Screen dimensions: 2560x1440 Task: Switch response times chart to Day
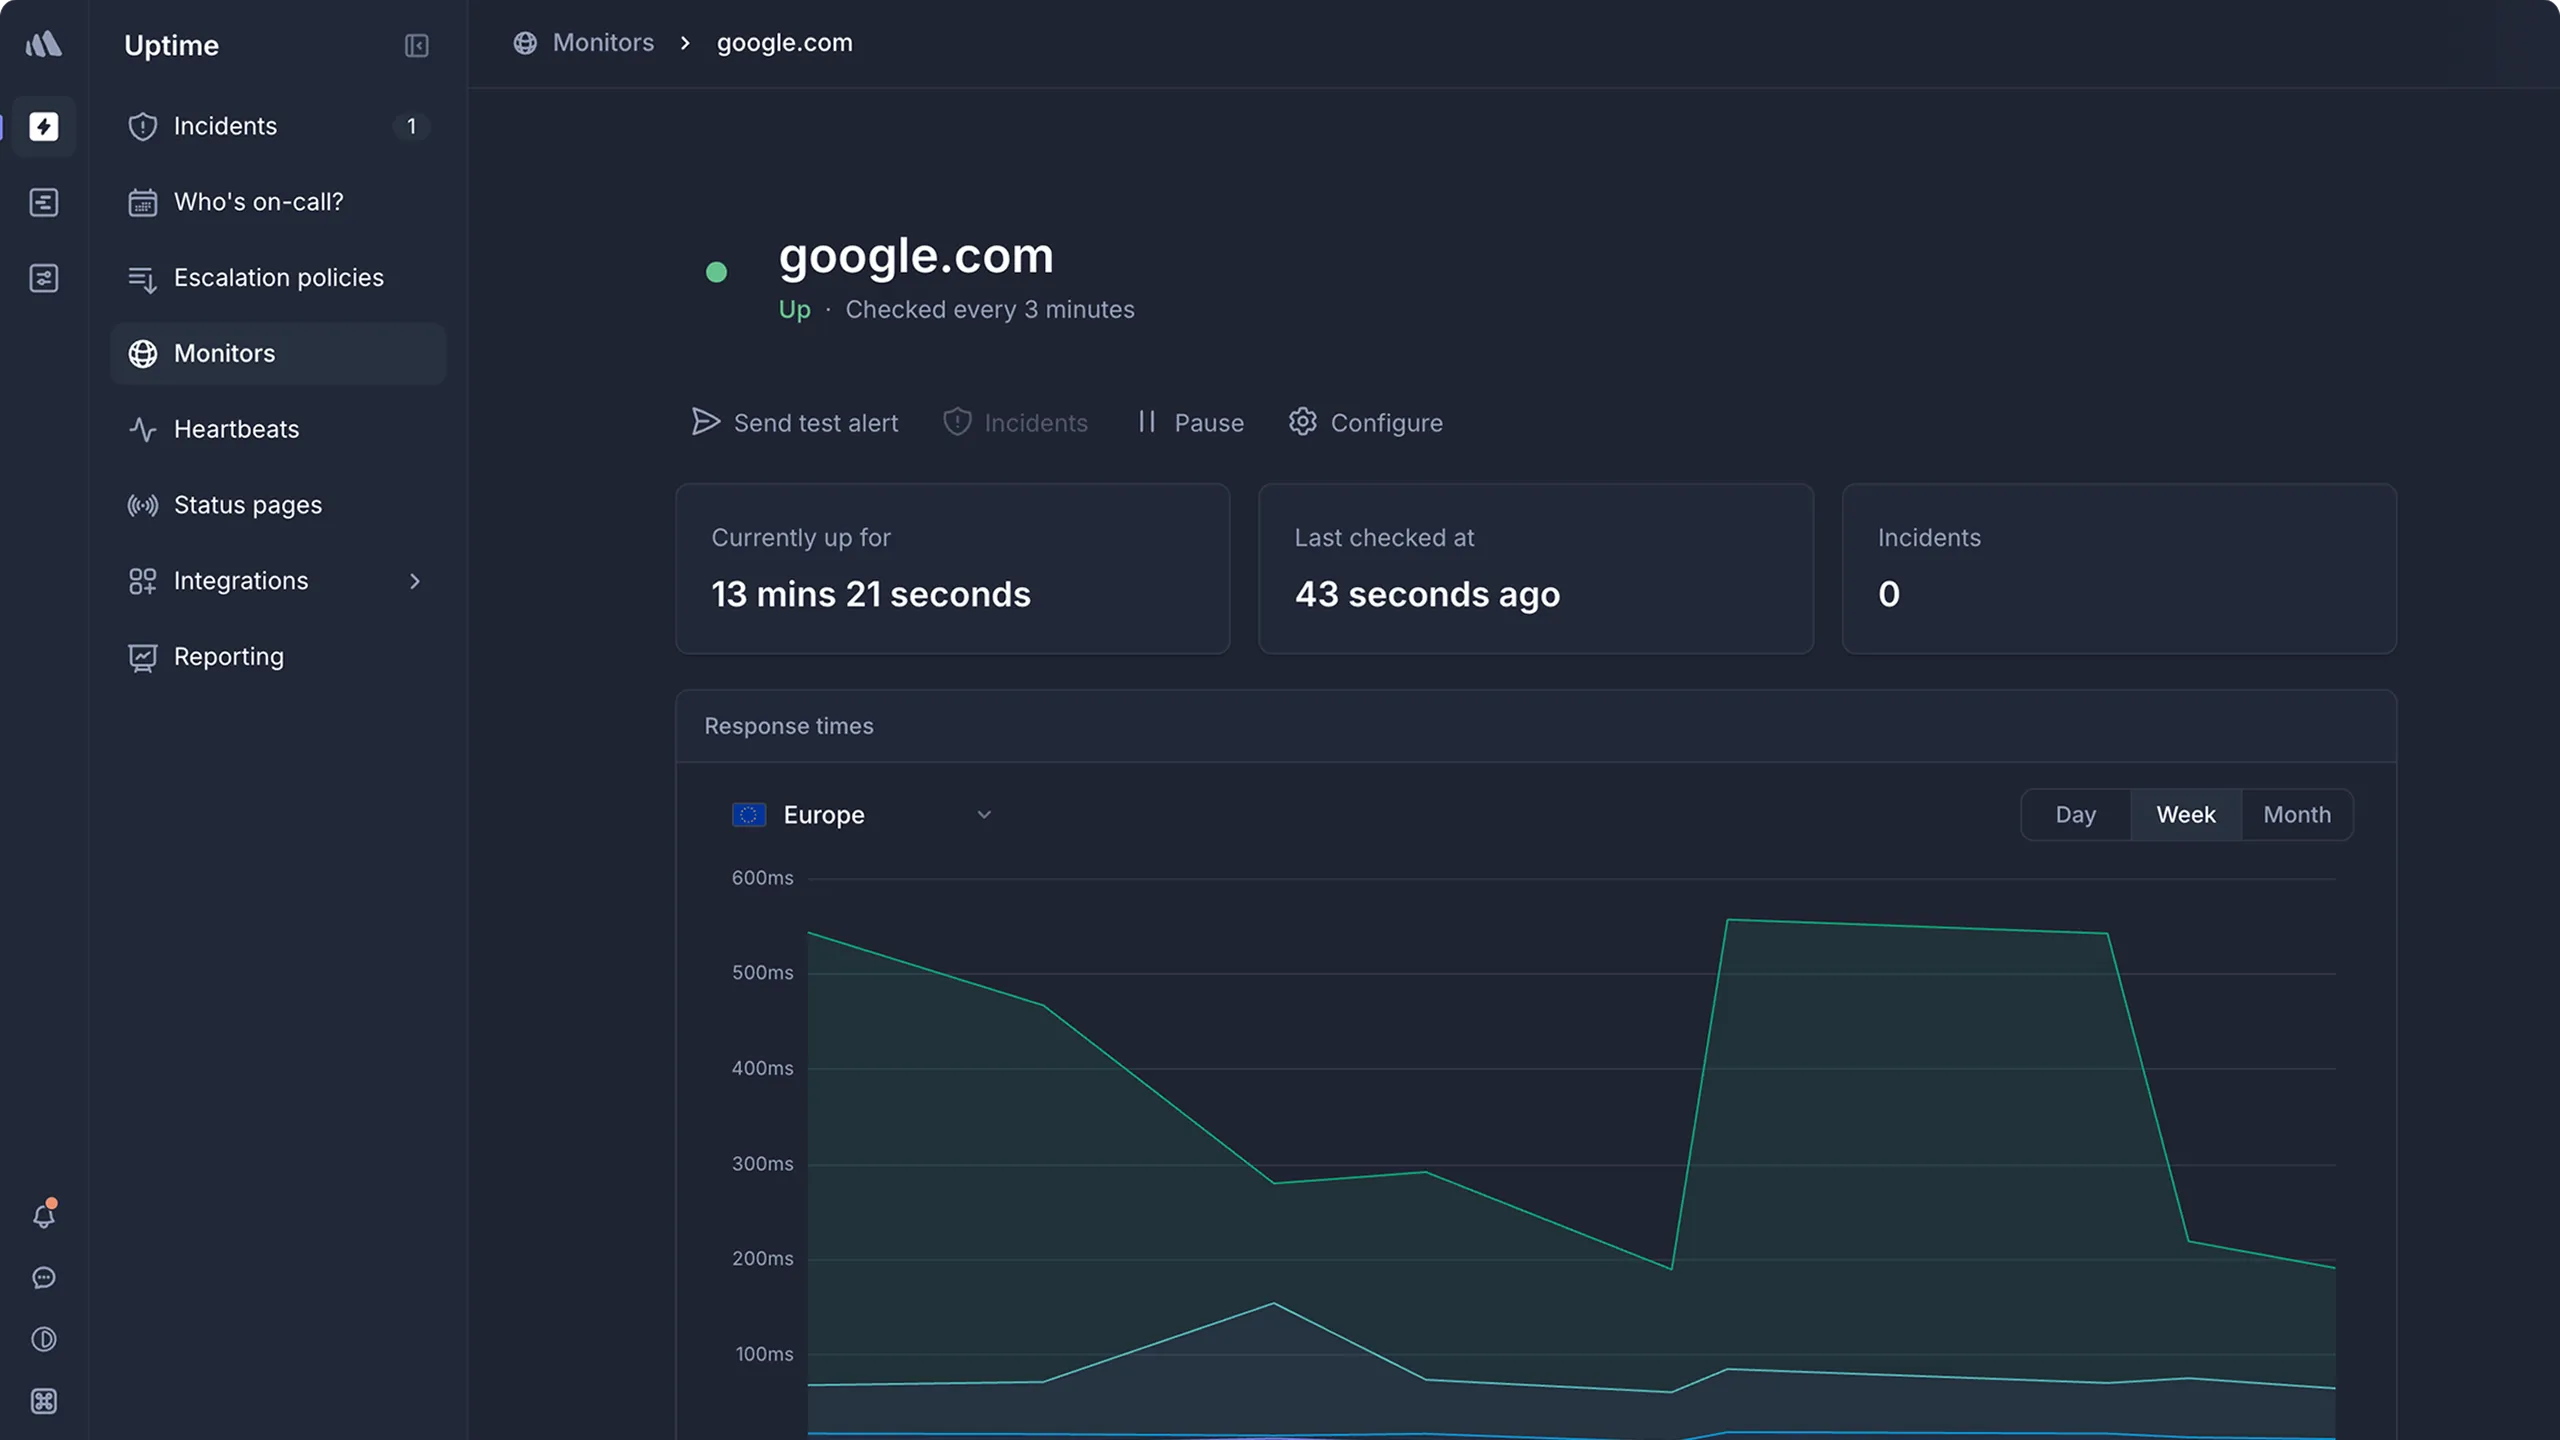(x=2076, y=815)
